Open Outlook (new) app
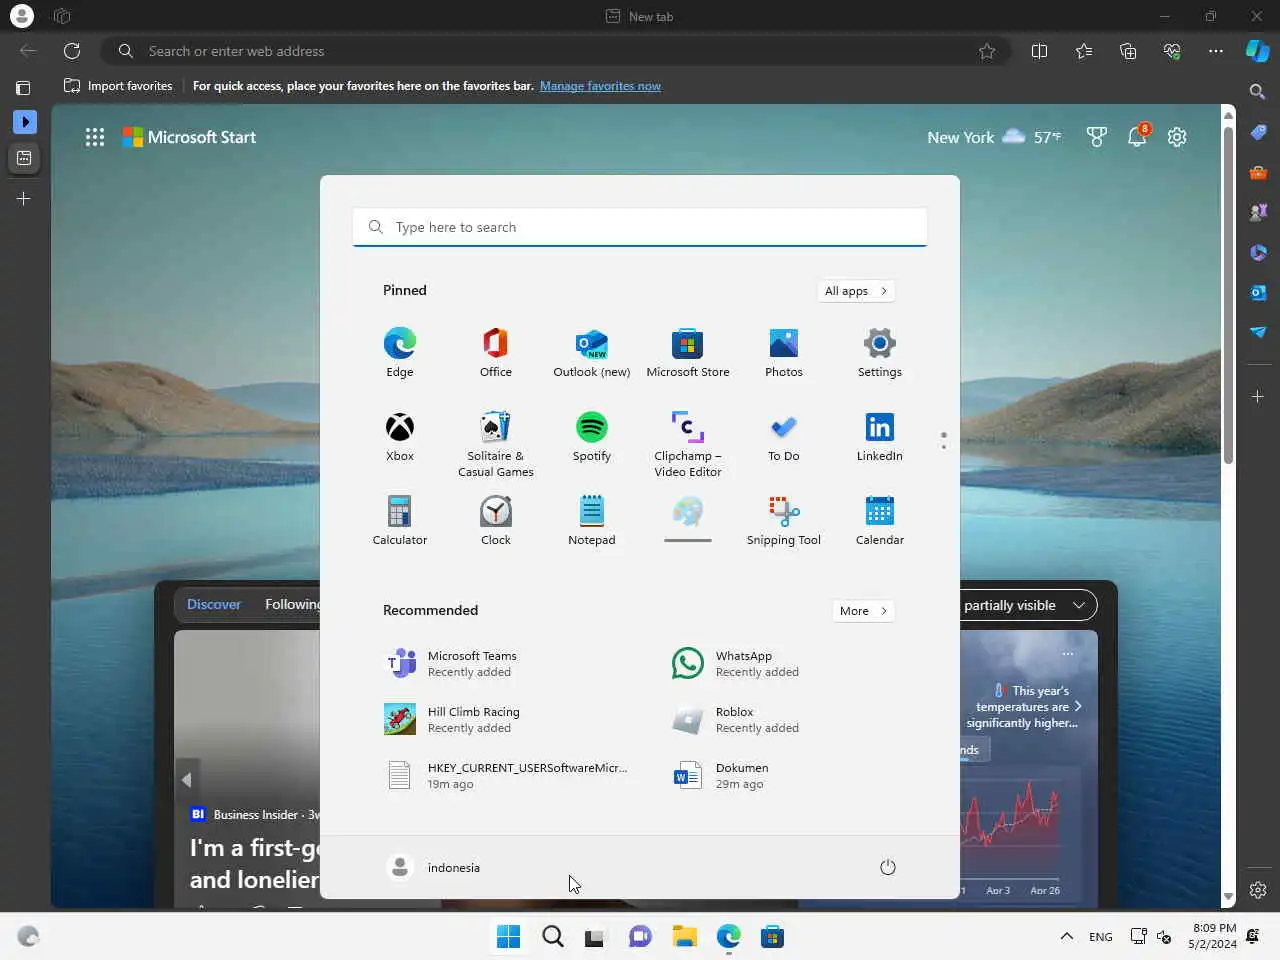The height and width of the screenshot is (960, 1280). click(592, 353)
